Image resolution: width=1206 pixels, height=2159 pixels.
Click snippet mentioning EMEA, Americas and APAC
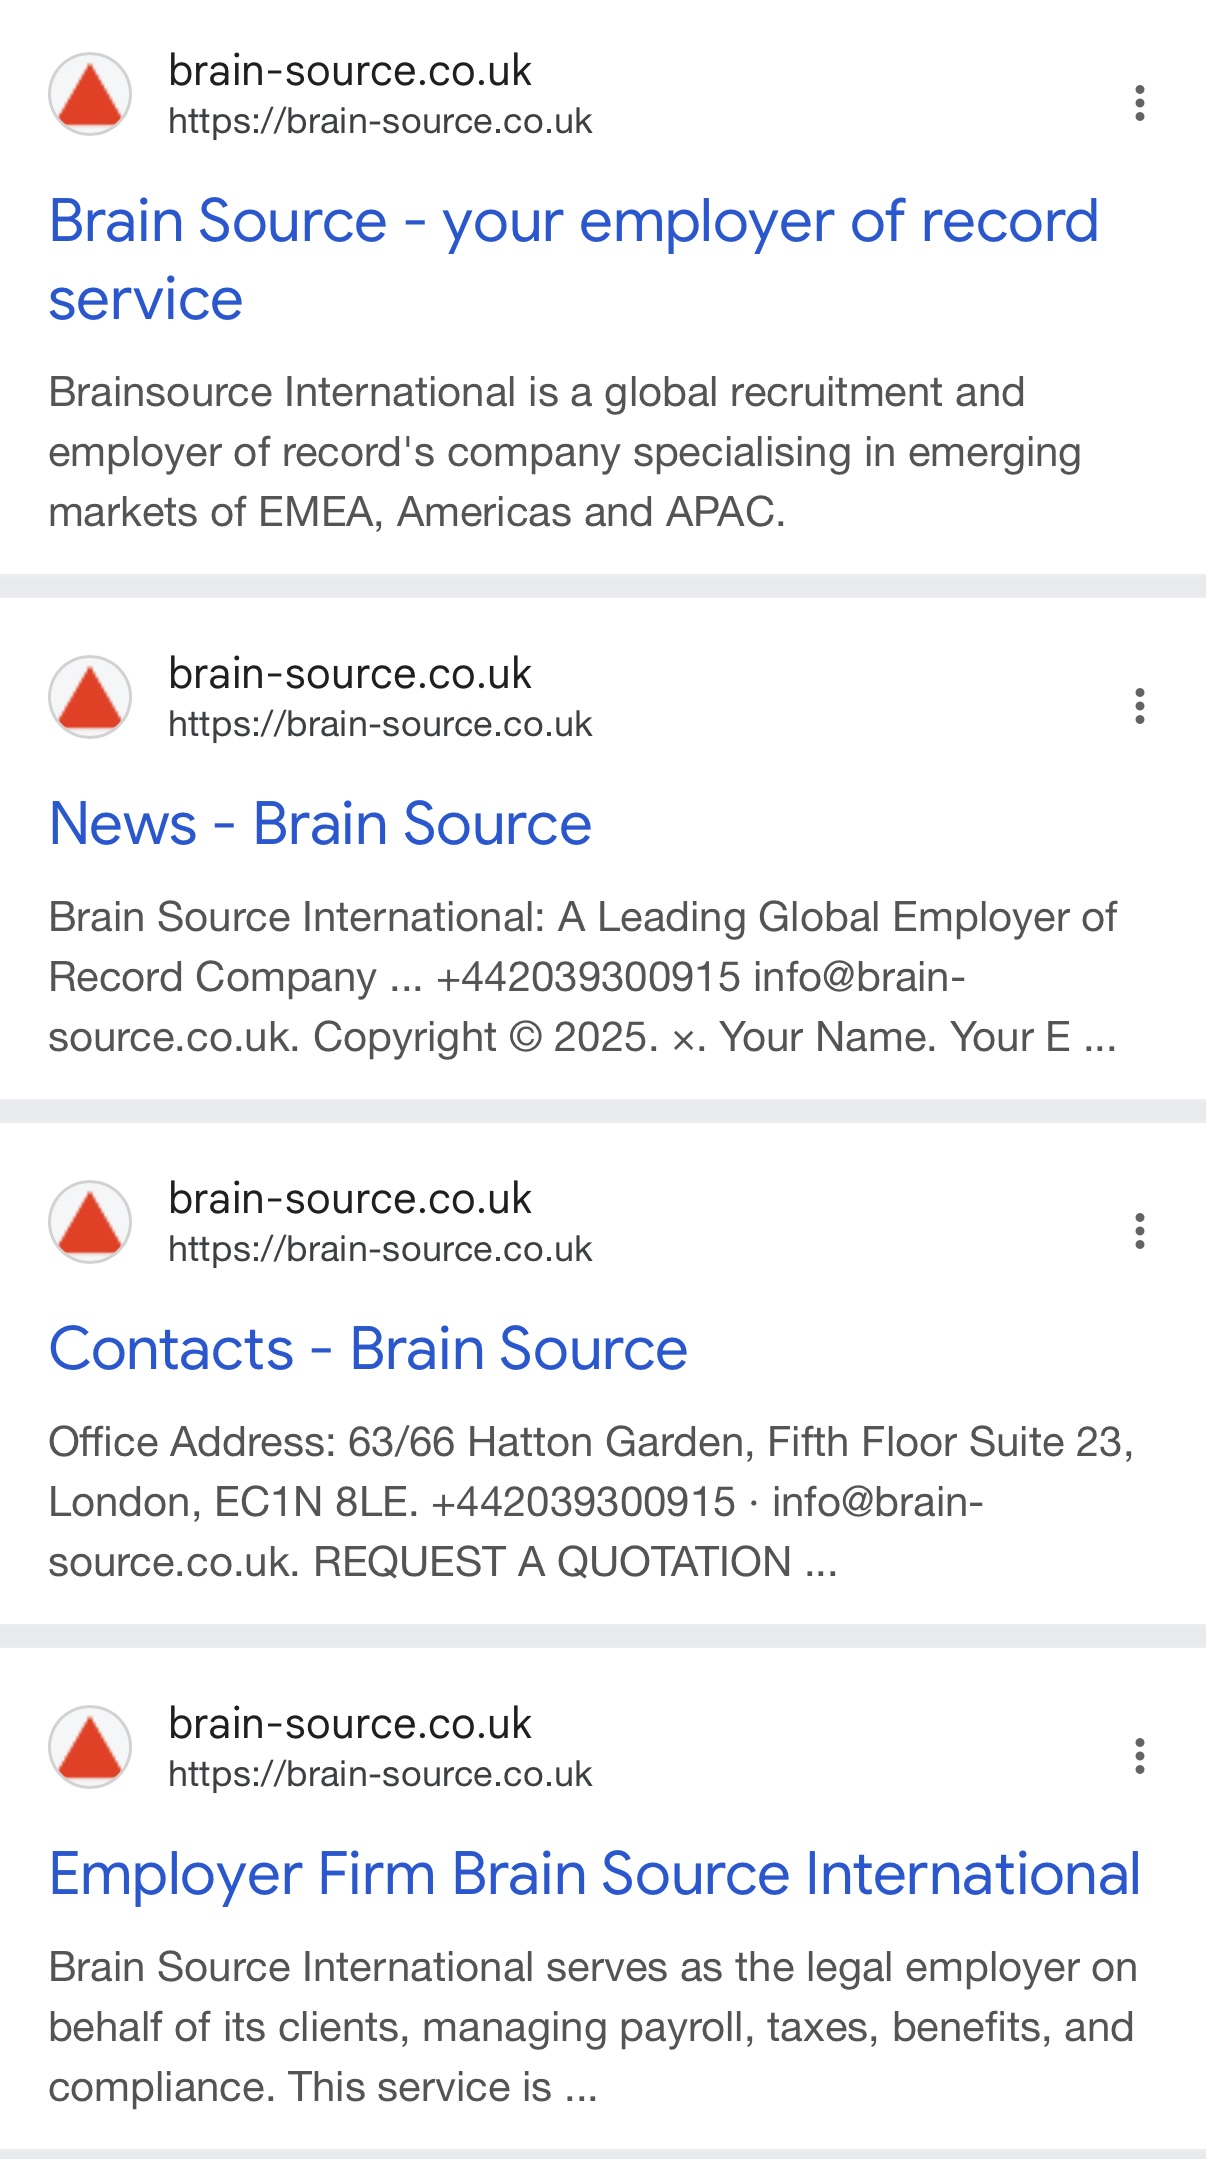[564, 452]
